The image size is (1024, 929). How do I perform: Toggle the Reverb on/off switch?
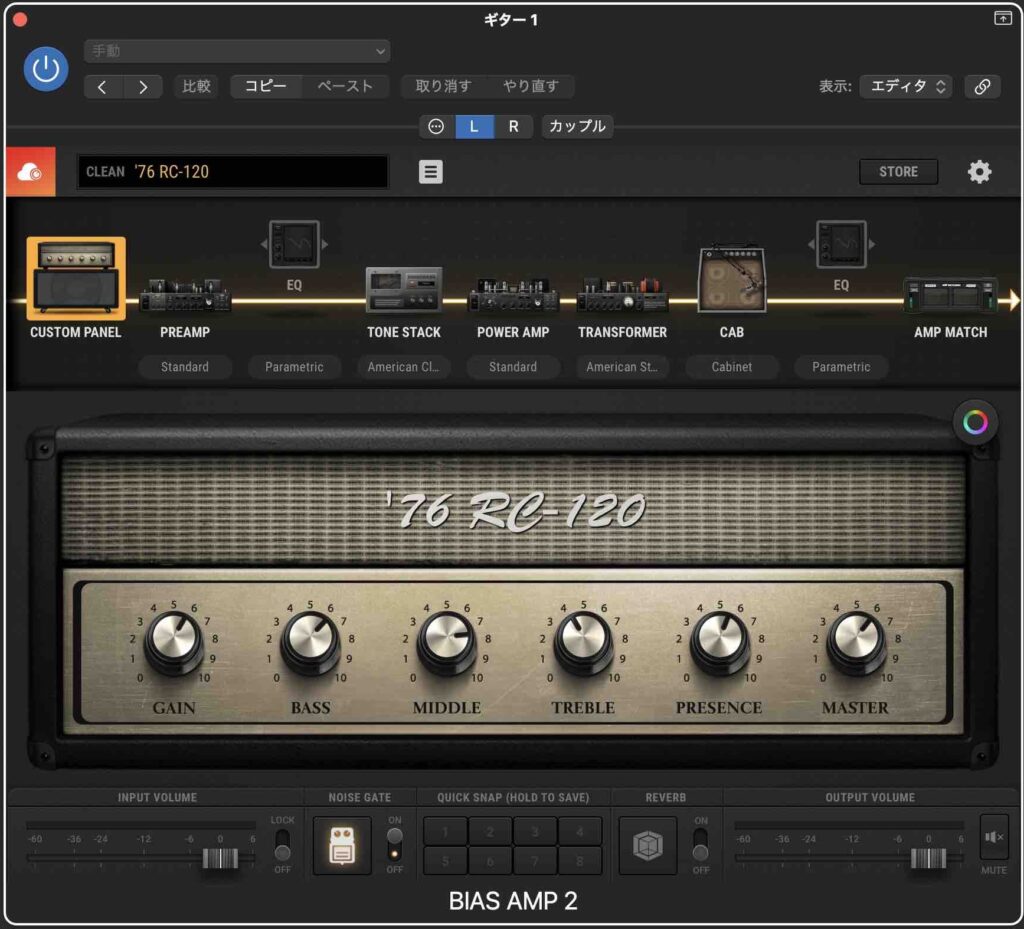(x=700, y=844)
